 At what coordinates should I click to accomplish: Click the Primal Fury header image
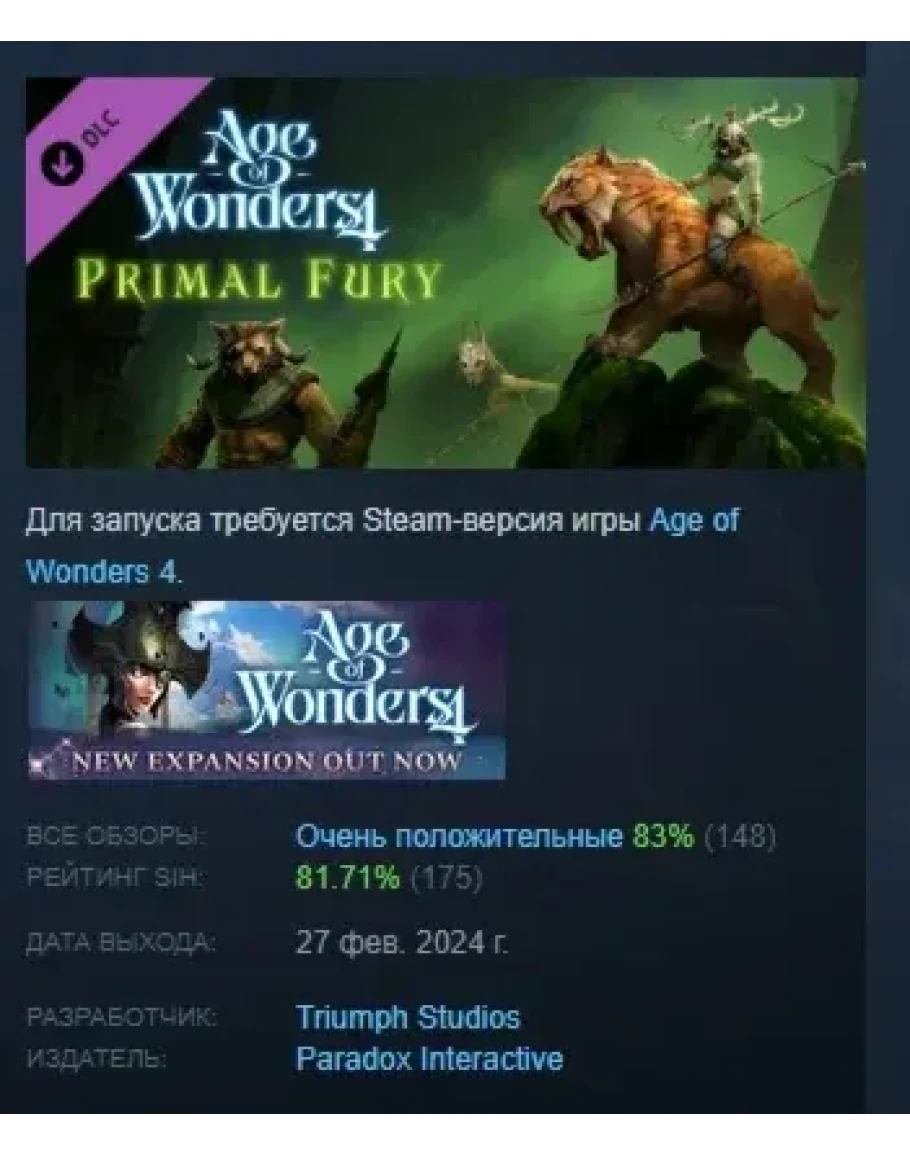[445, 272]
